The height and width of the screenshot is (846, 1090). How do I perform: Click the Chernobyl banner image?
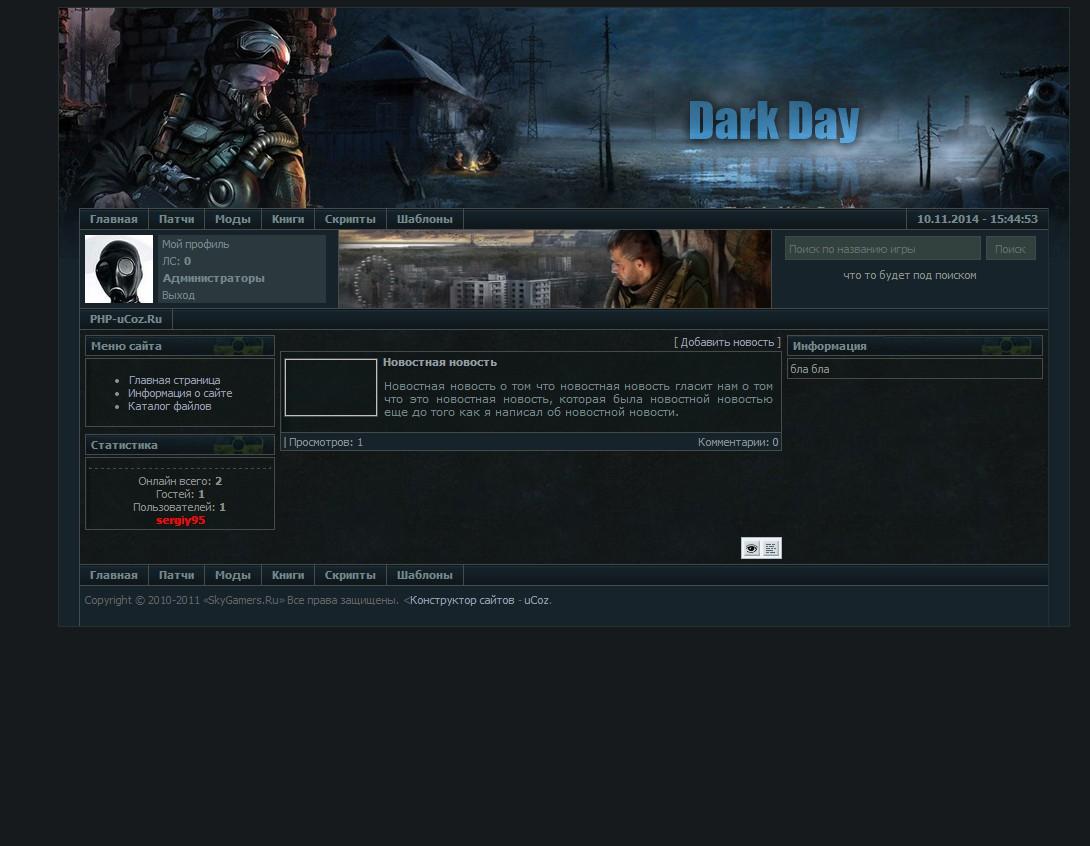point(554,269)
